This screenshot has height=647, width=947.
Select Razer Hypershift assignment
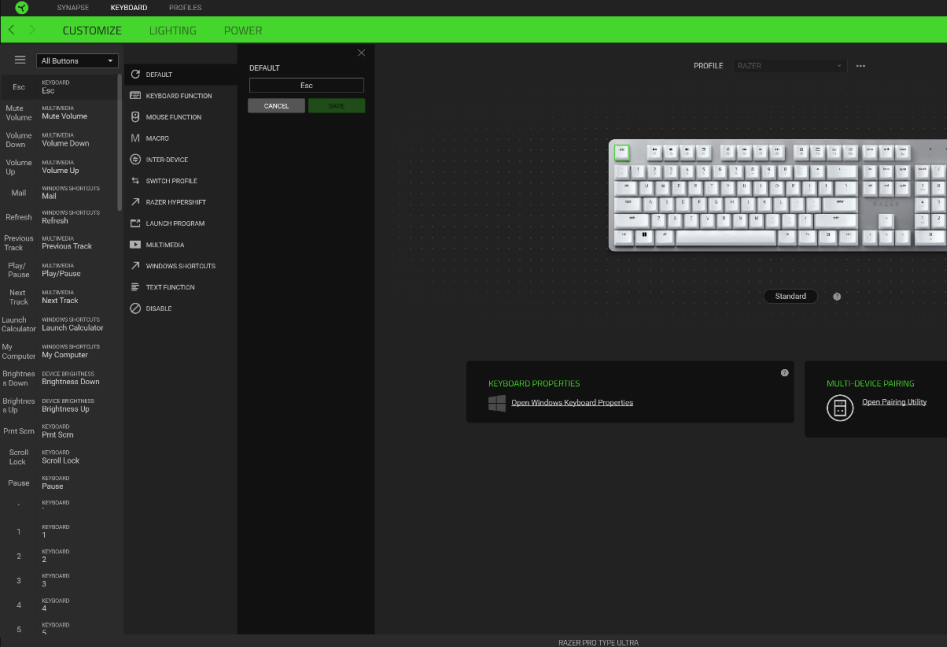pyautogui.click(x=177, y=202)
